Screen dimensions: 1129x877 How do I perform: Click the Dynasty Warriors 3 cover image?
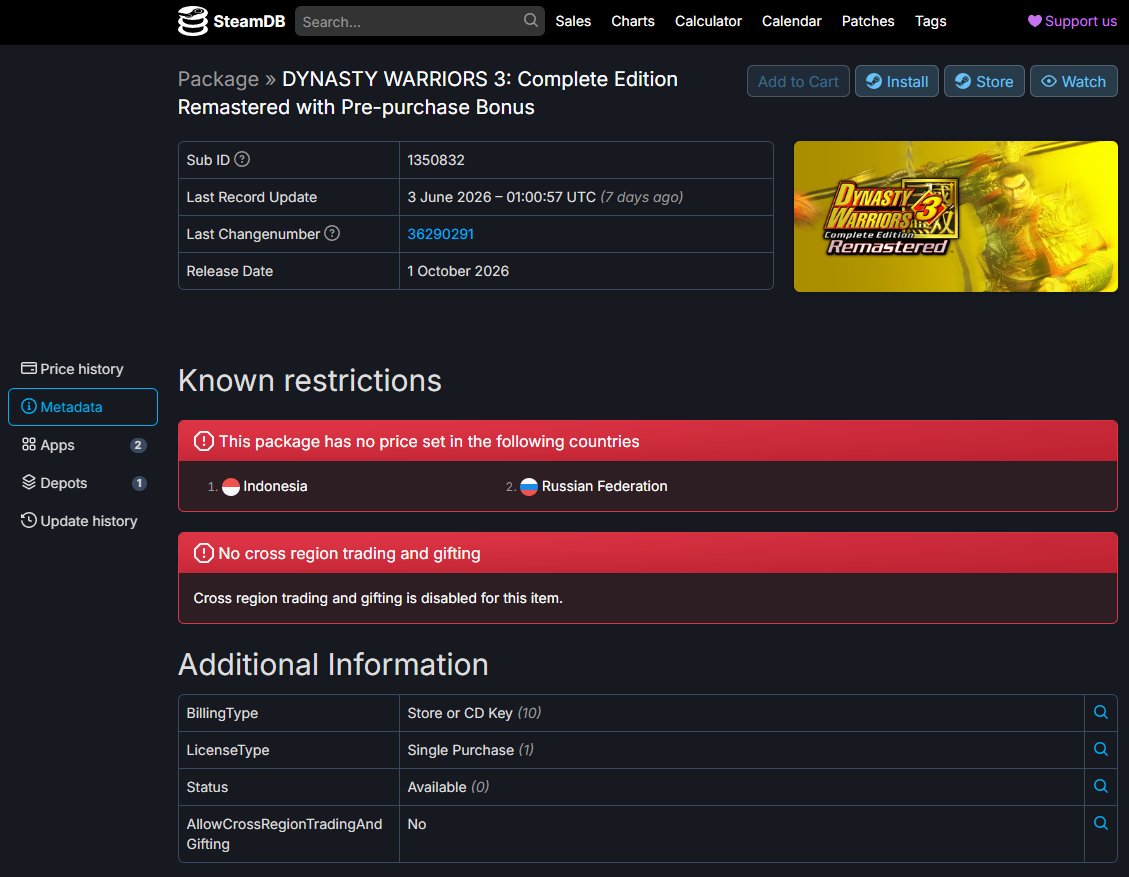point(955,217)
